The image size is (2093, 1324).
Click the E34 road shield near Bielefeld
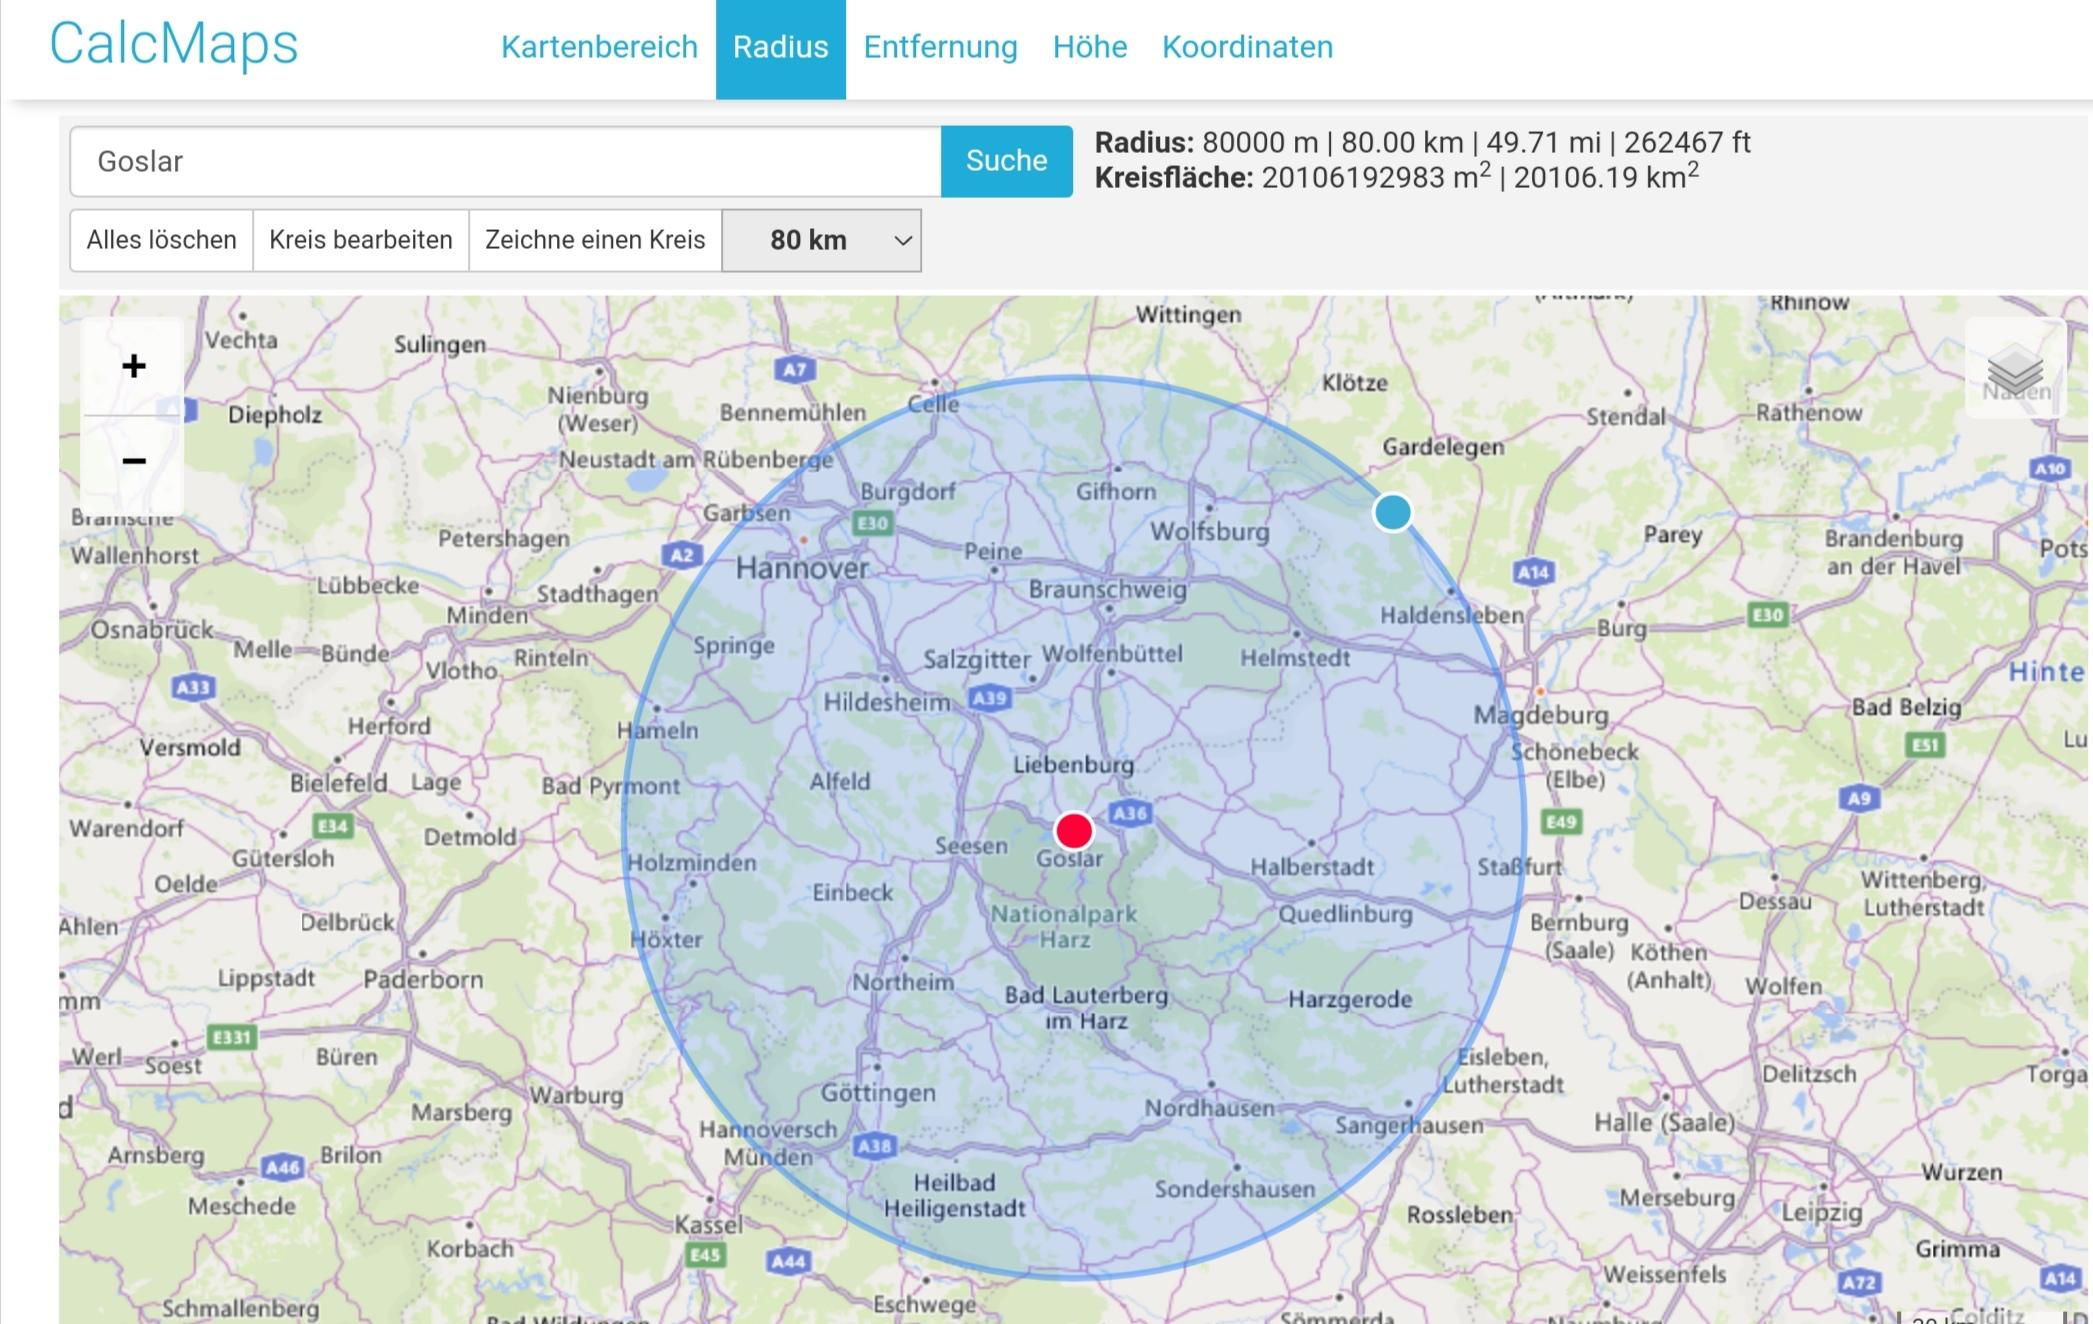pos(333,826)
